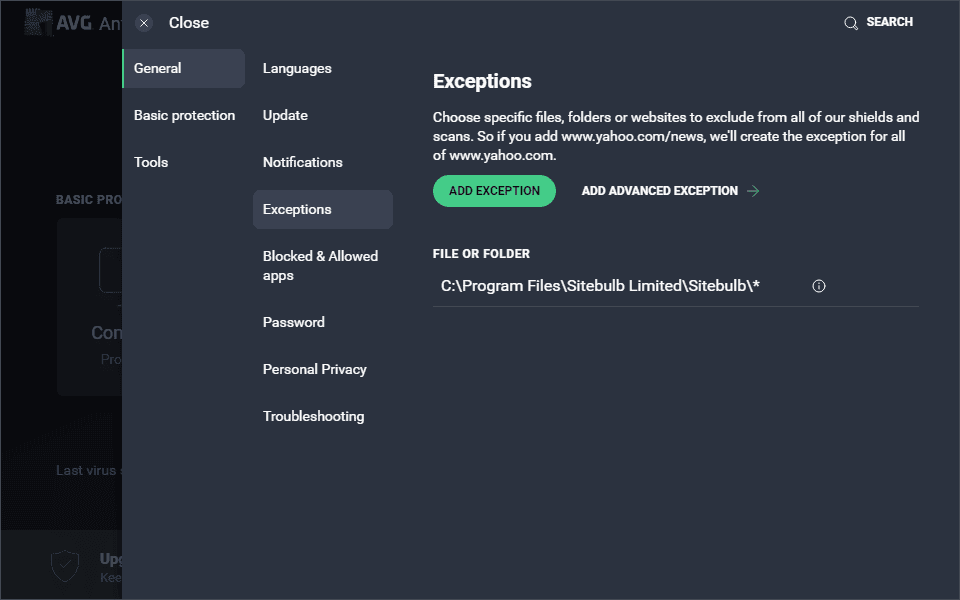
Task: Open Troubleshooting settings section
Action: point(313,416)
